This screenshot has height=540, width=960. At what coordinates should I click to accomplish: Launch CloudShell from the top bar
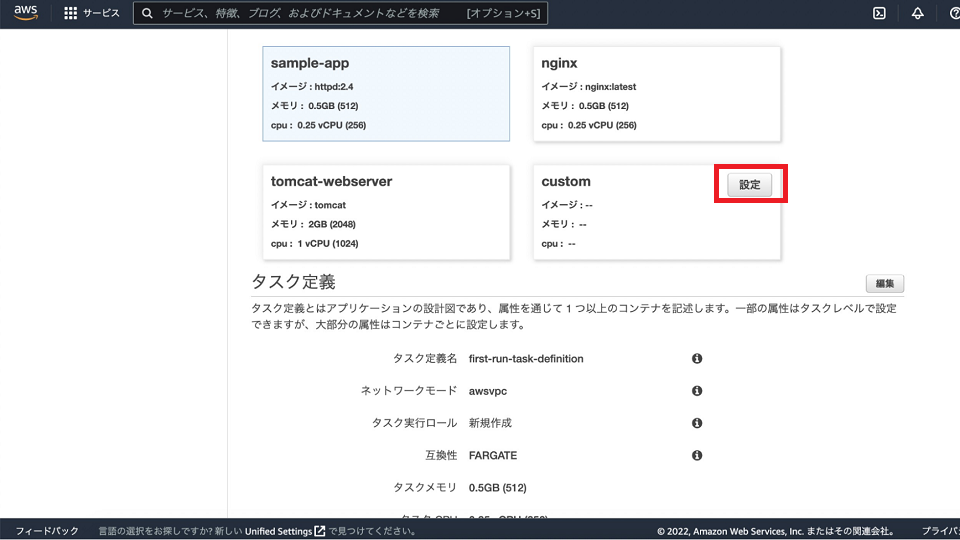click(x=879, y=13)
